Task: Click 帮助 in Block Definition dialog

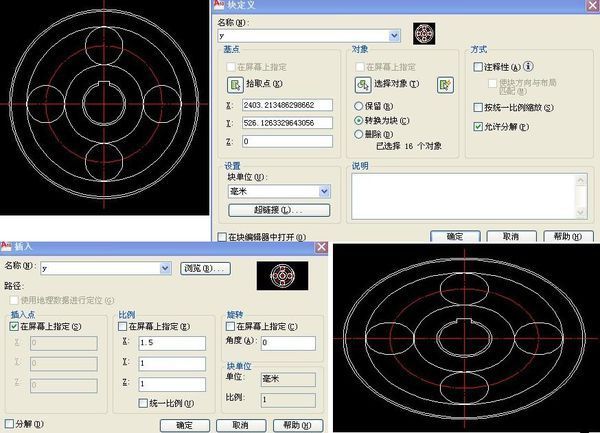Action: pos(568,236)
